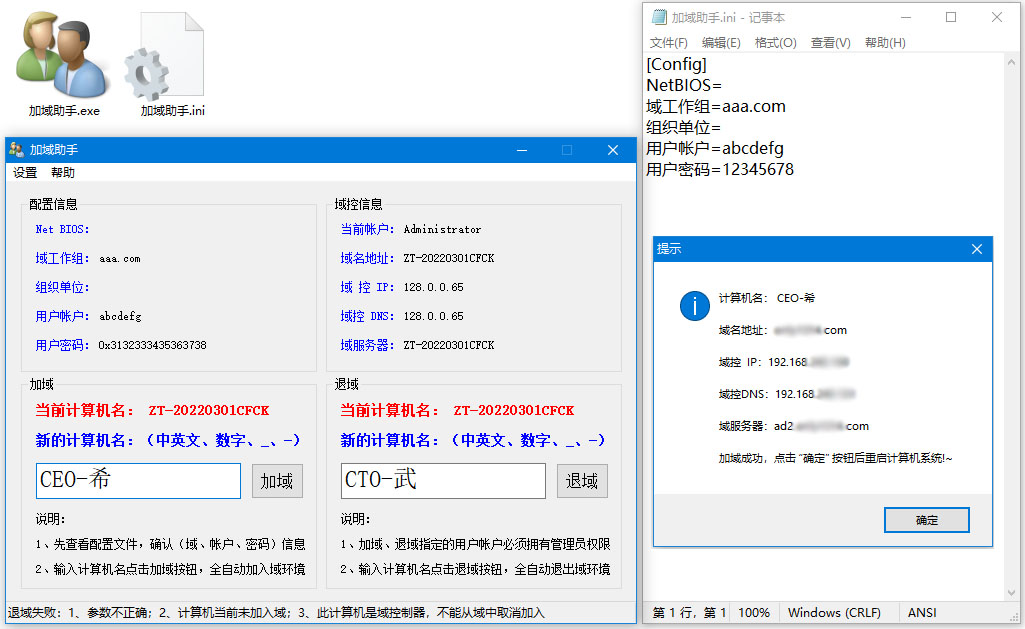The height and width of the screenshot is (629, 1025).
Task: Click the Notepad icon on 加域助手.ini title bar
Action: (659, 17)
